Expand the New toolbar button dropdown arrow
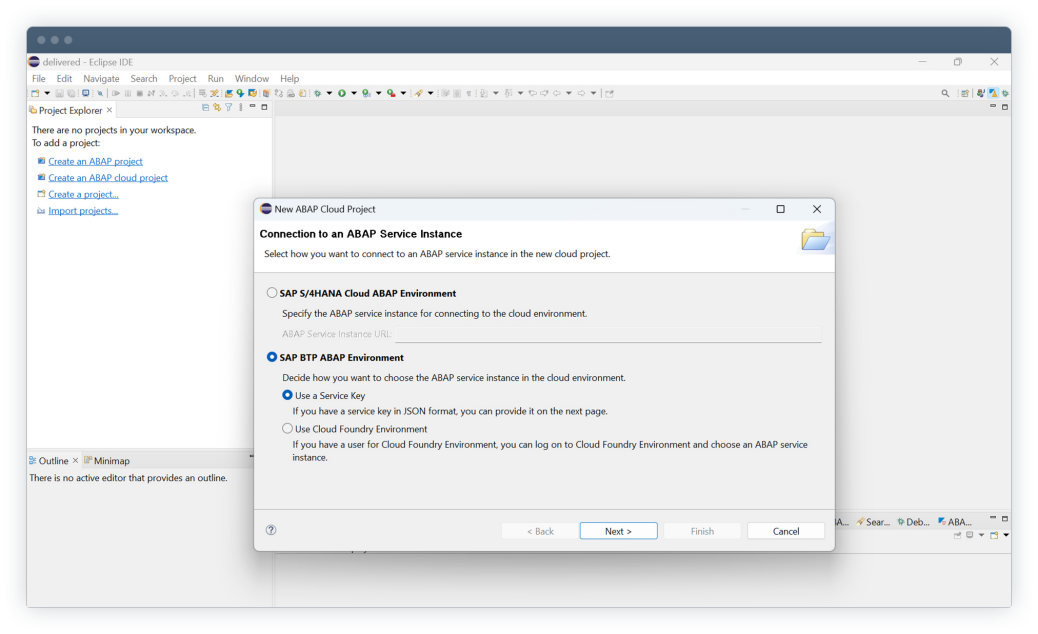 [46, 93]
